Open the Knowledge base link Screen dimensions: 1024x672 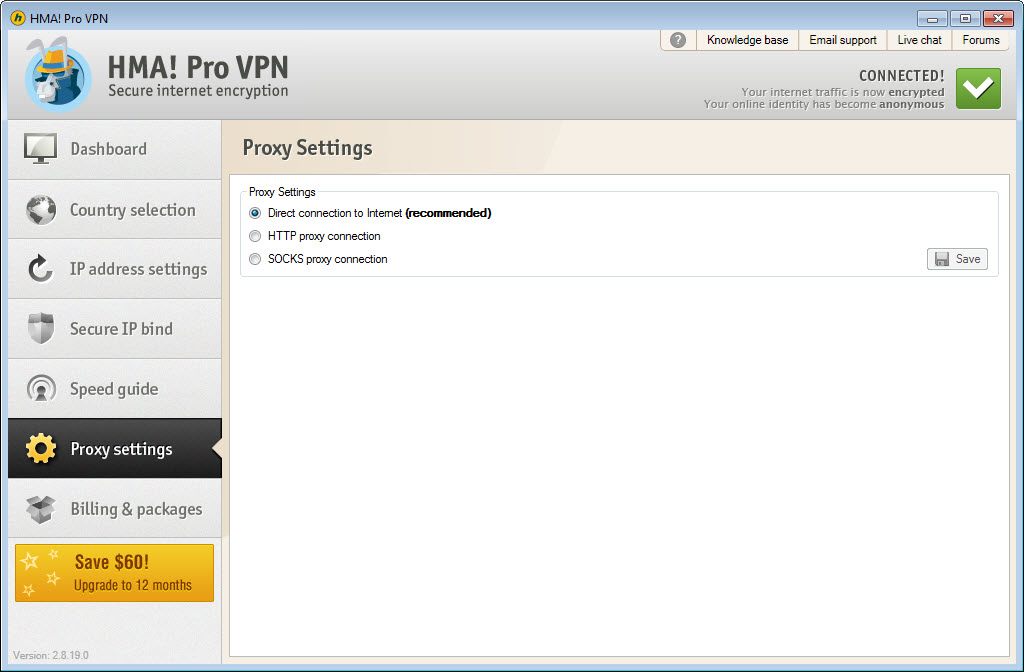pos(747,40)
